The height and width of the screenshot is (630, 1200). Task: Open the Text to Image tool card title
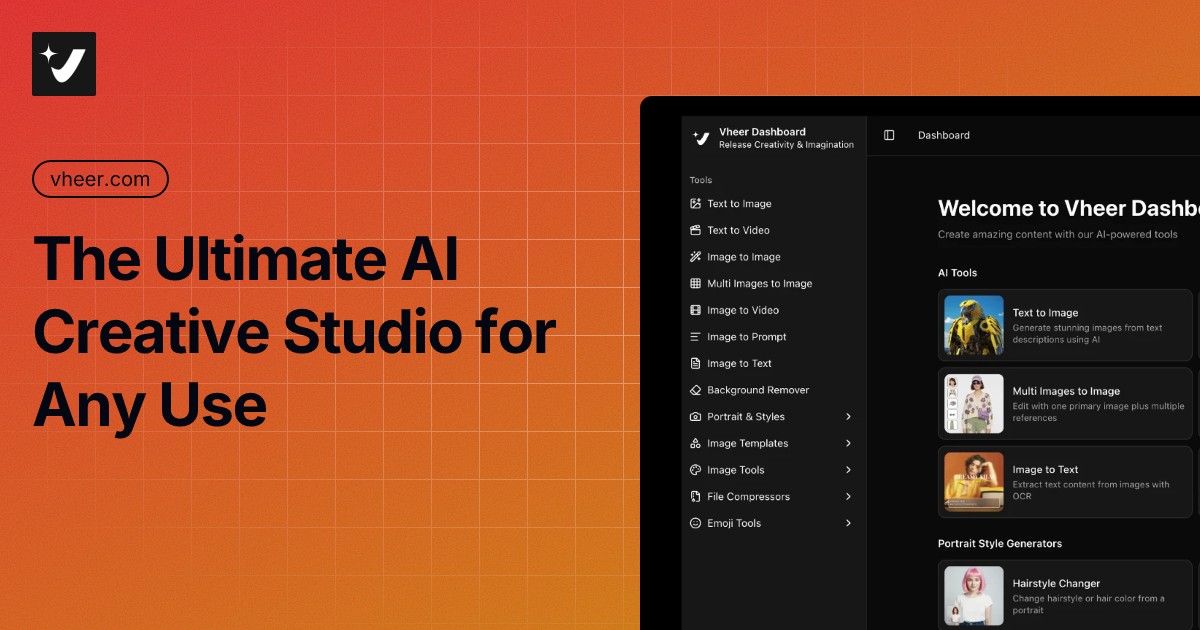pos(1045,313)
